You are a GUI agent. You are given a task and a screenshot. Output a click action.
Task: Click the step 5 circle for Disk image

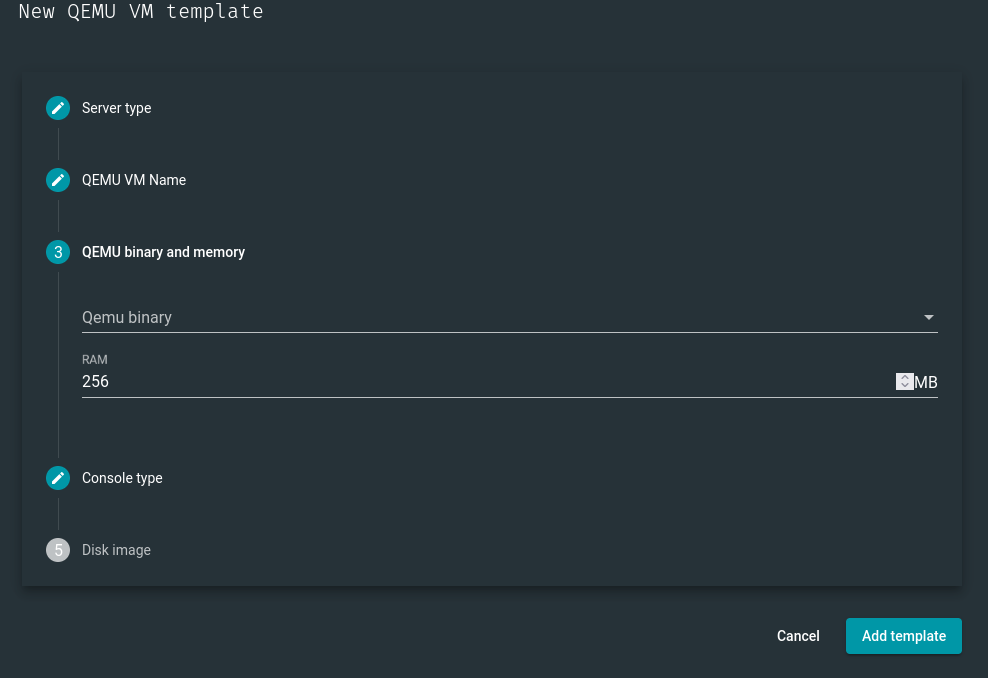click(x=58, y=550)
